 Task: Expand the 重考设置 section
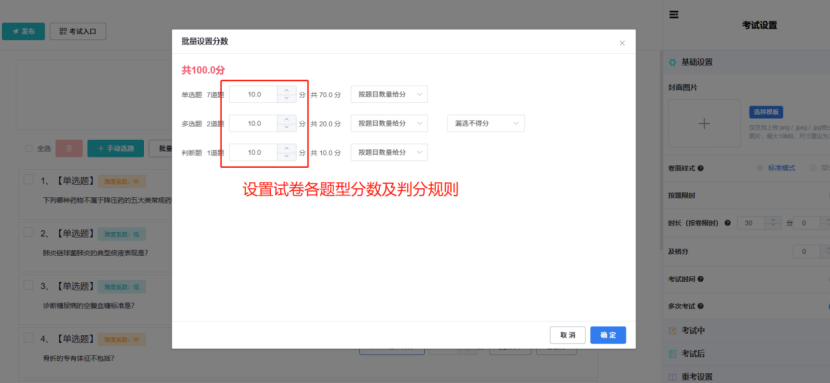[746, 377]
